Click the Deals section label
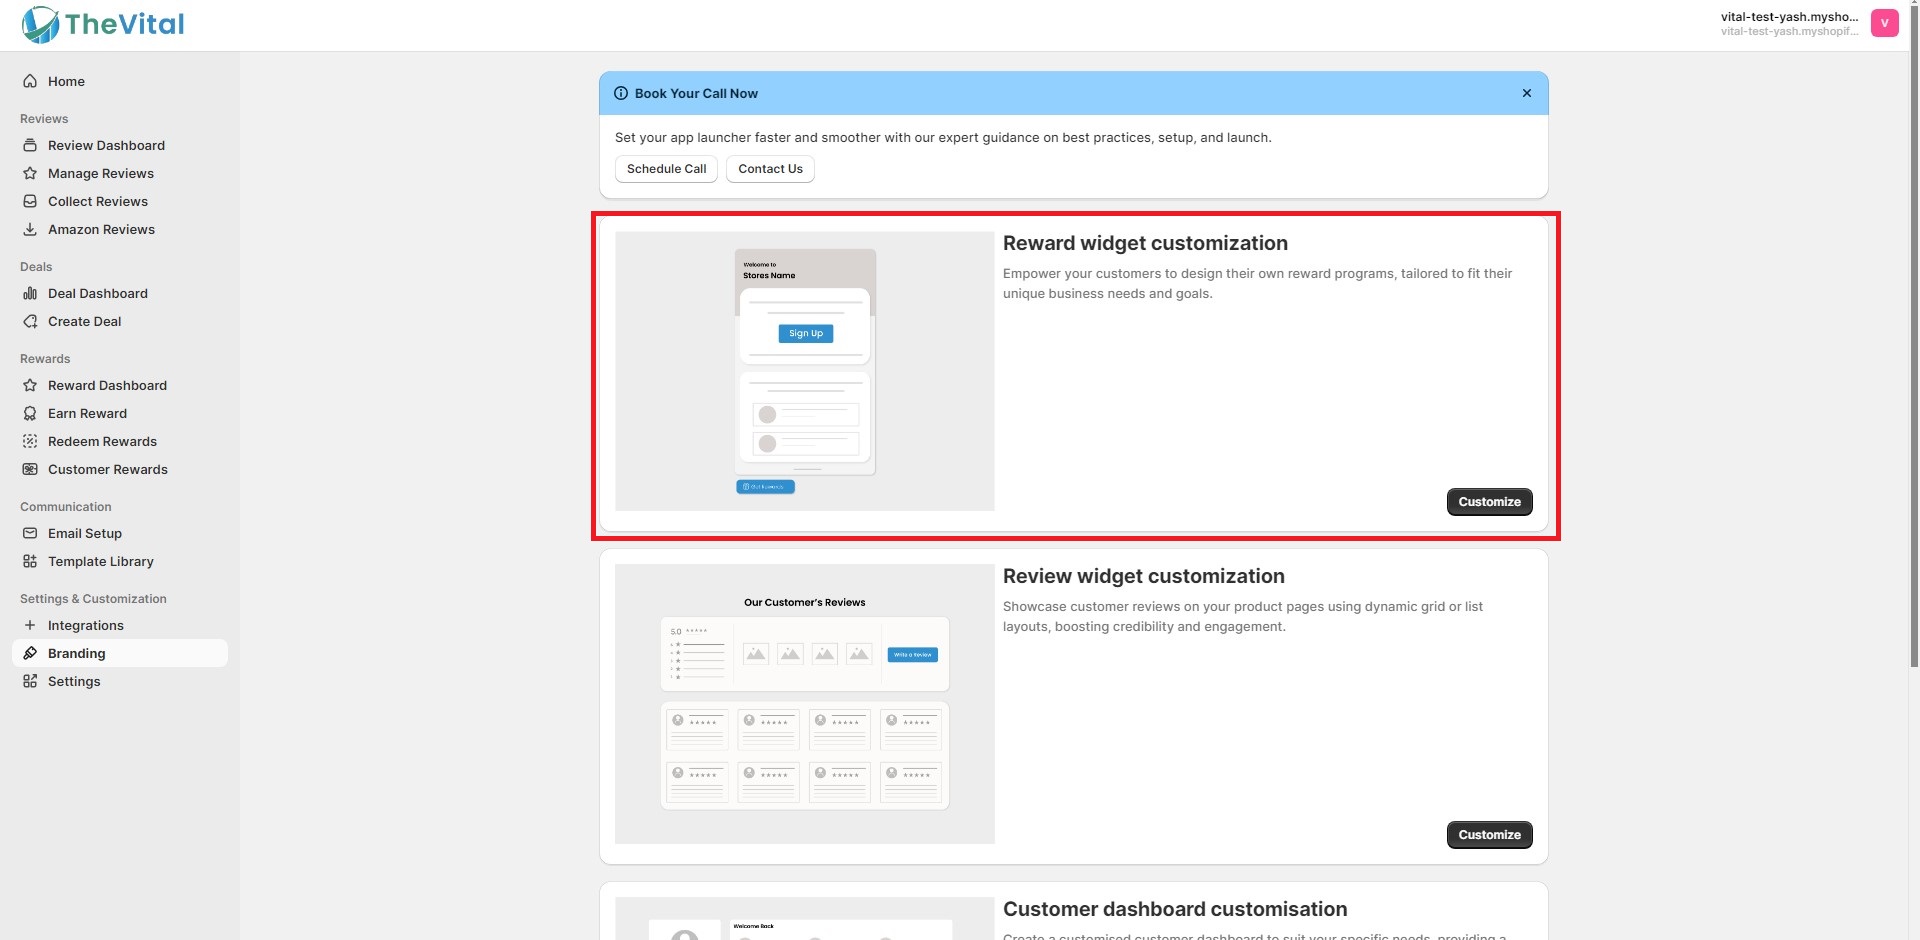This screenshot has width=1920, height=940. (x=36, y=267)
